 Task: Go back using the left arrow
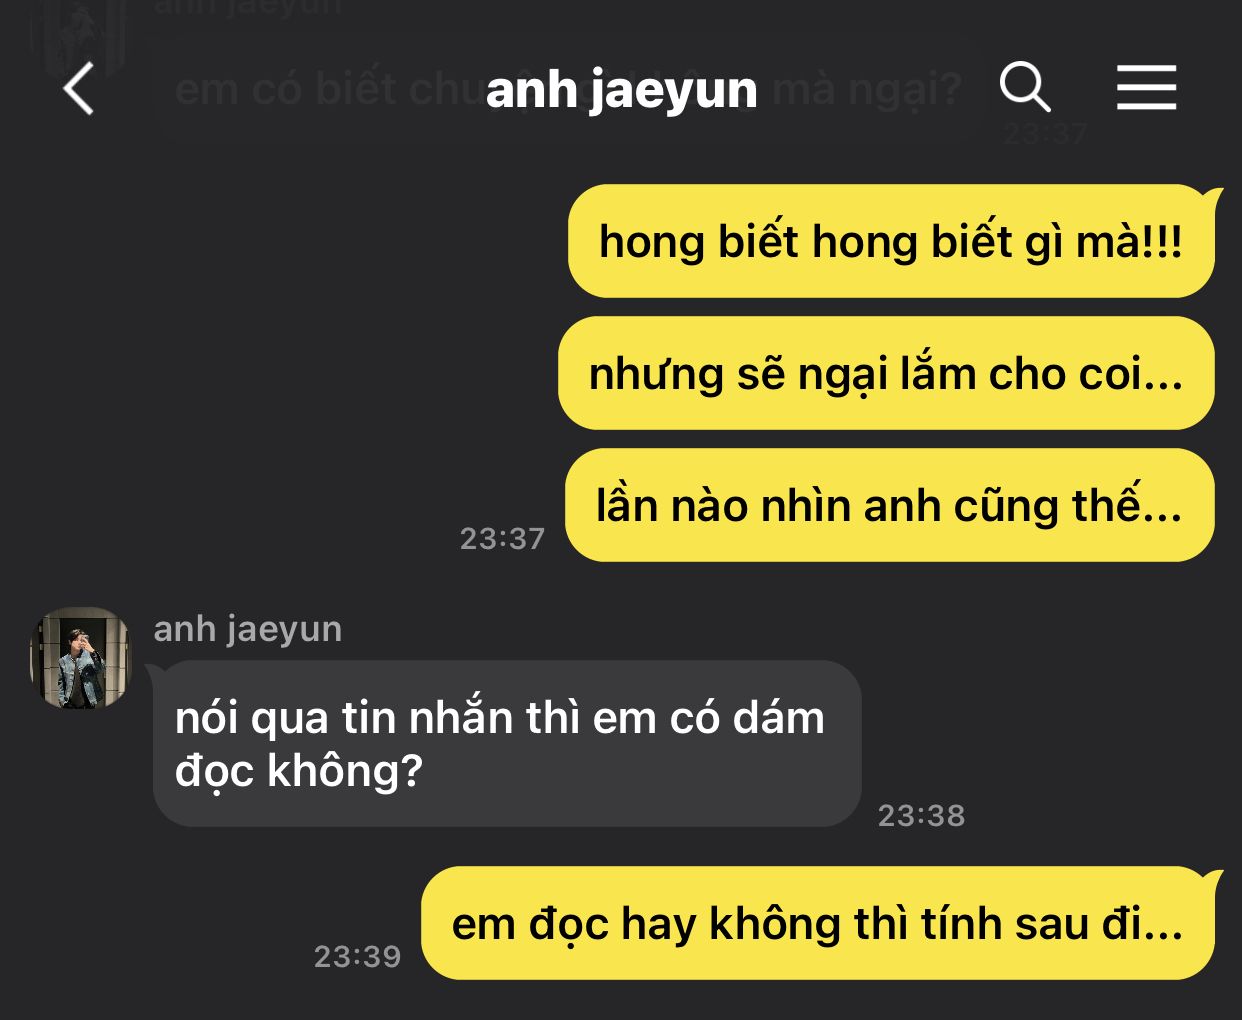point(78,89)
